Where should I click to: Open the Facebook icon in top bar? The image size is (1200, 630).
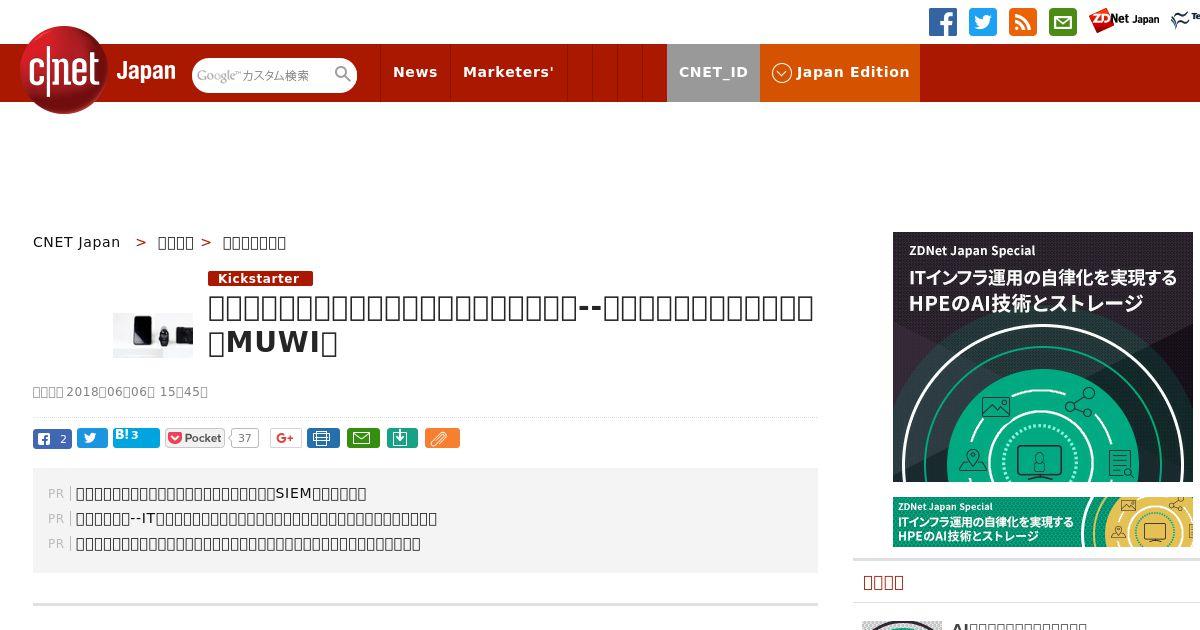tap(943, 22)
